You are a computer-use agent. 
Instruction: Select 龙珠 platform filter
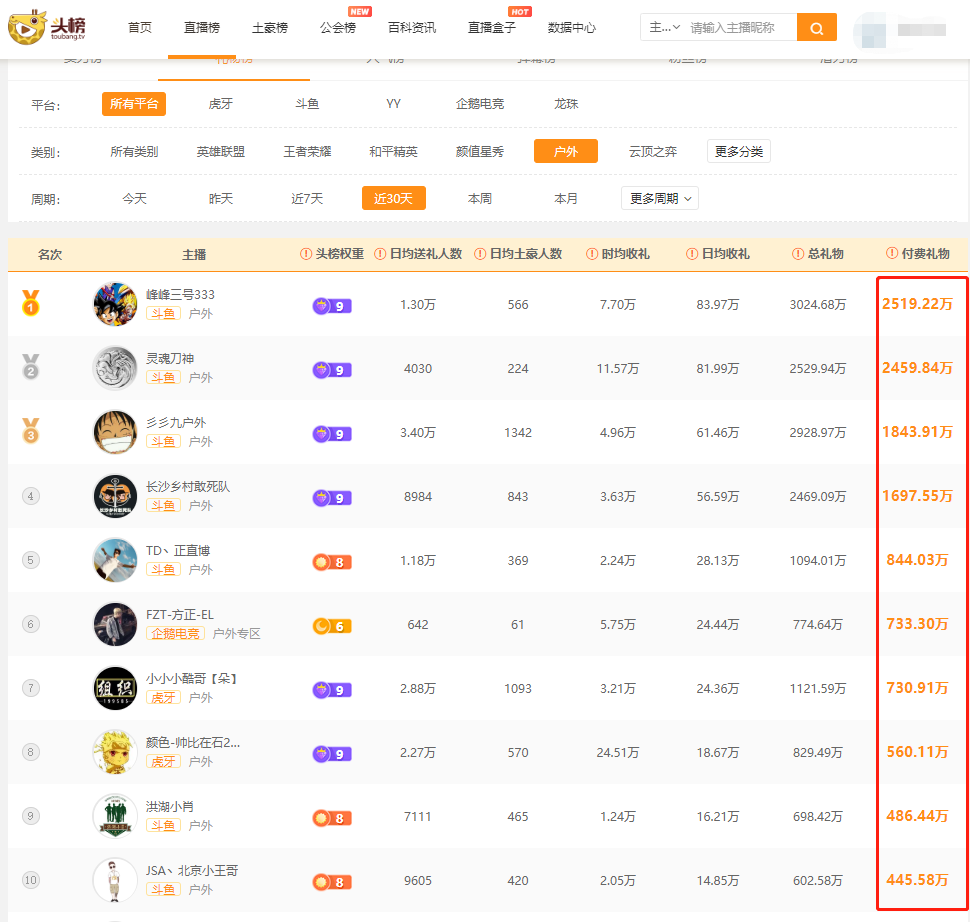pyautogui.click(x=566, y=104)
